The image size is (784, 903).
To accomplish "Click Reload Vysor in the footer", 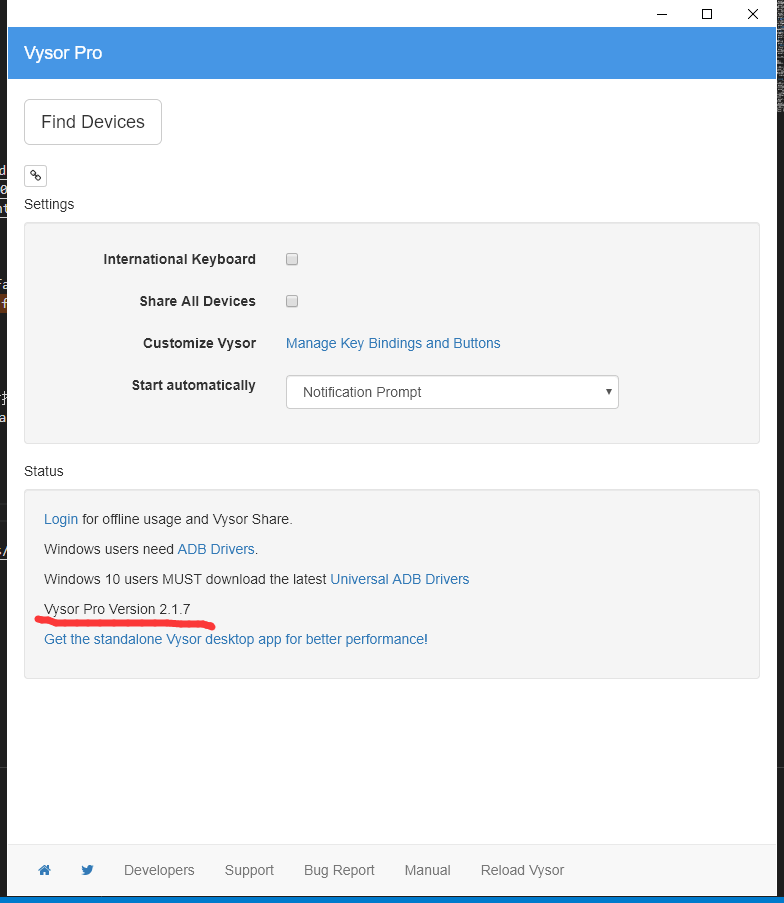I will coord(522,870).
